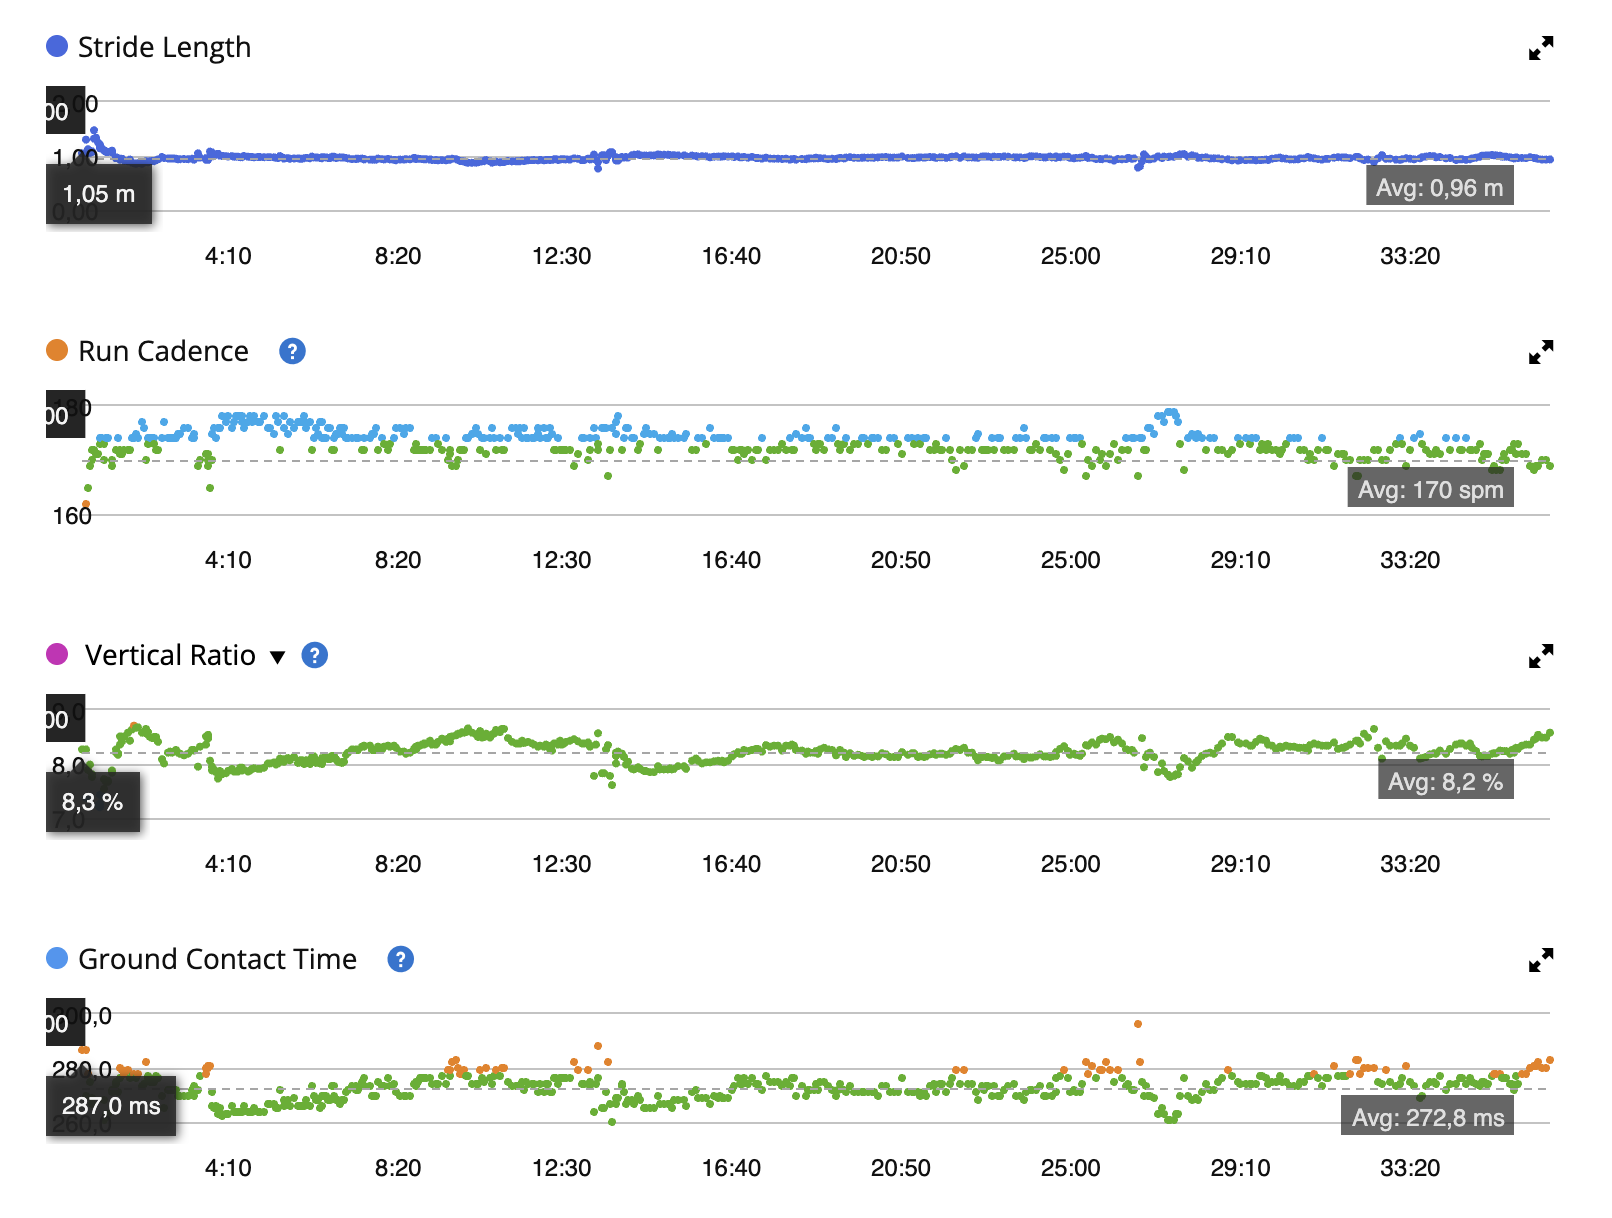1612x1218 pixels.
Task: Click the 12:30 tick on Vertical Ratio chart
Action: [x=561, y=864]
